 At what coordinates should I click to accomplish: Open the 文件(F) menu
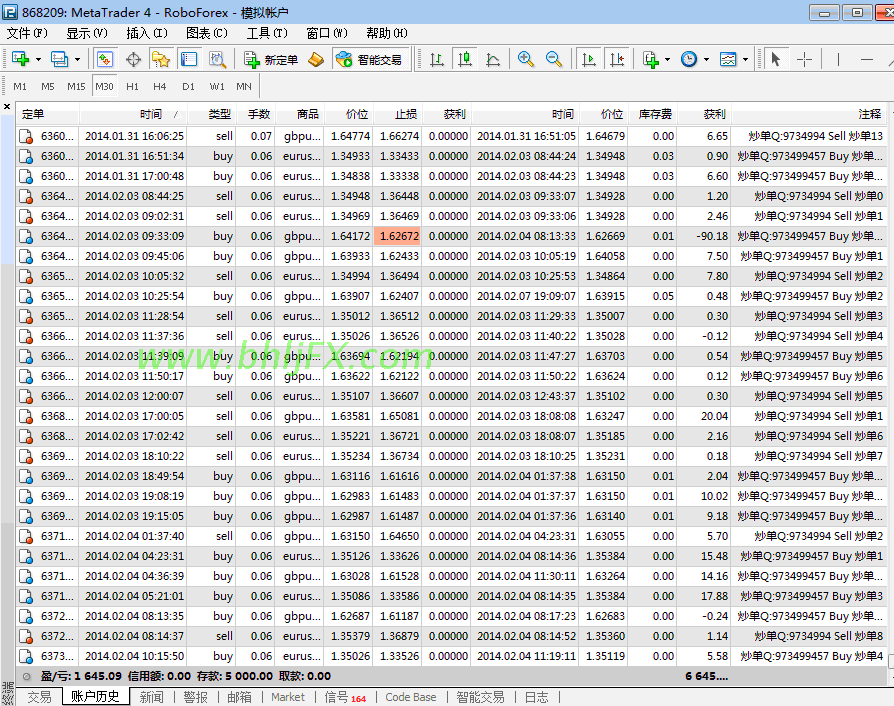pos(27,33)
